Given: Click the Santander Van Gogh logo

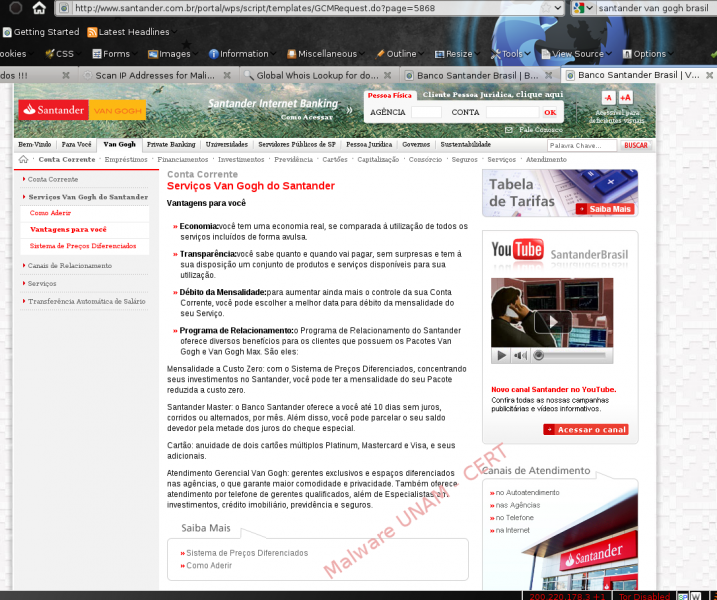Looking at the screenshot, I should click(x=82, y=109).
